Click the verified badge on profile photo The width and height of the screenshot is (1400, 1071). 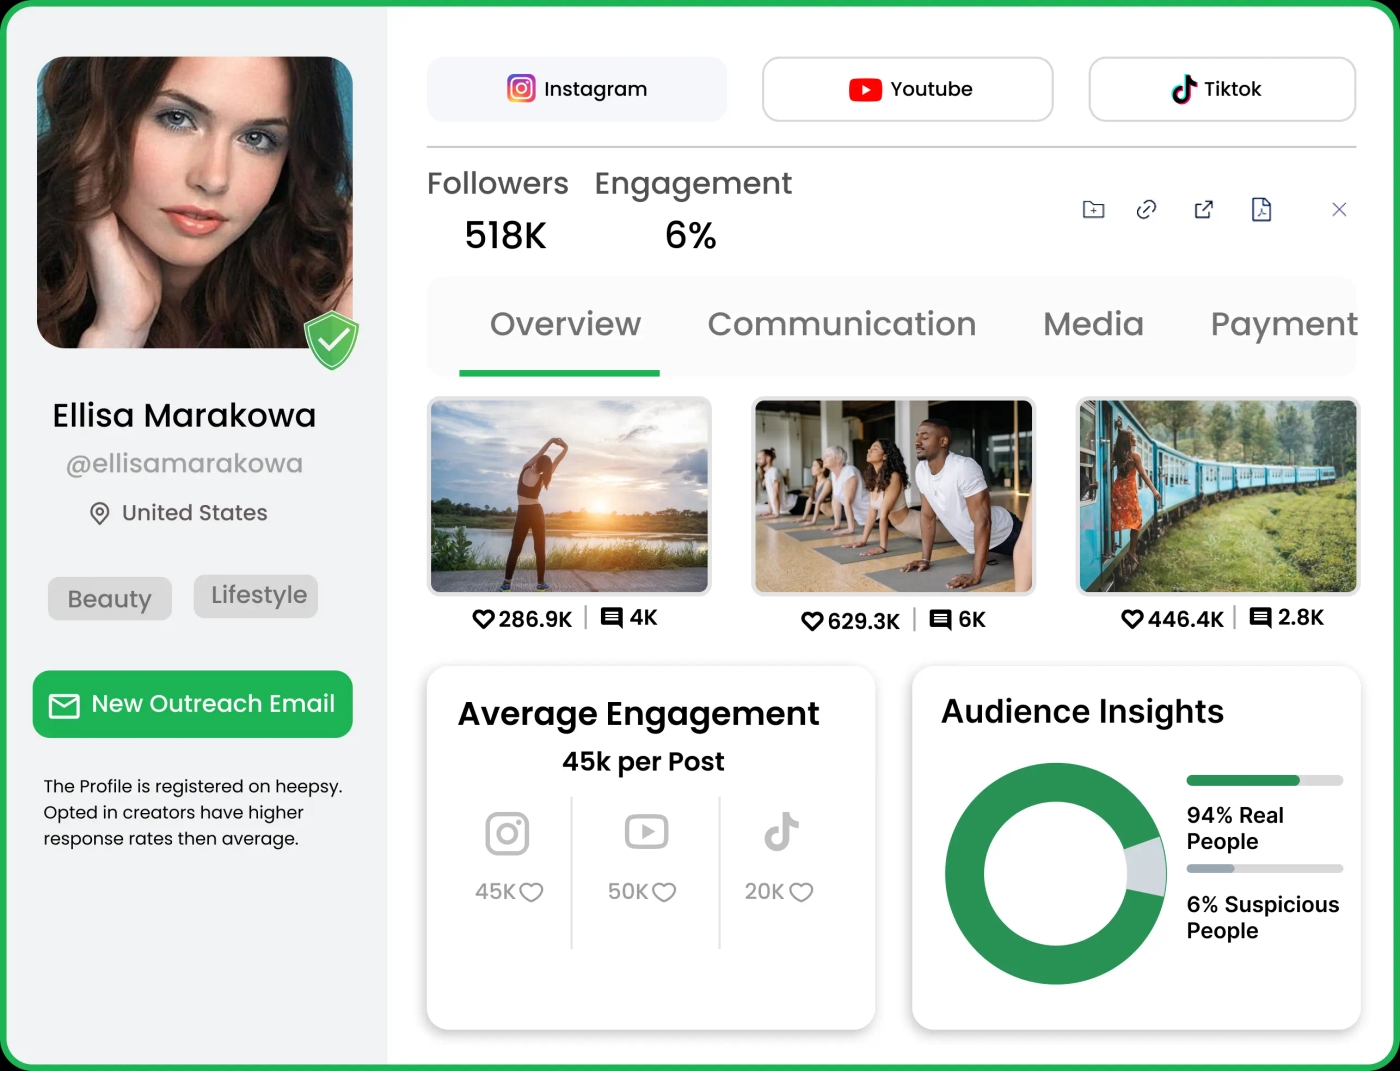click(x=331, y=341)
